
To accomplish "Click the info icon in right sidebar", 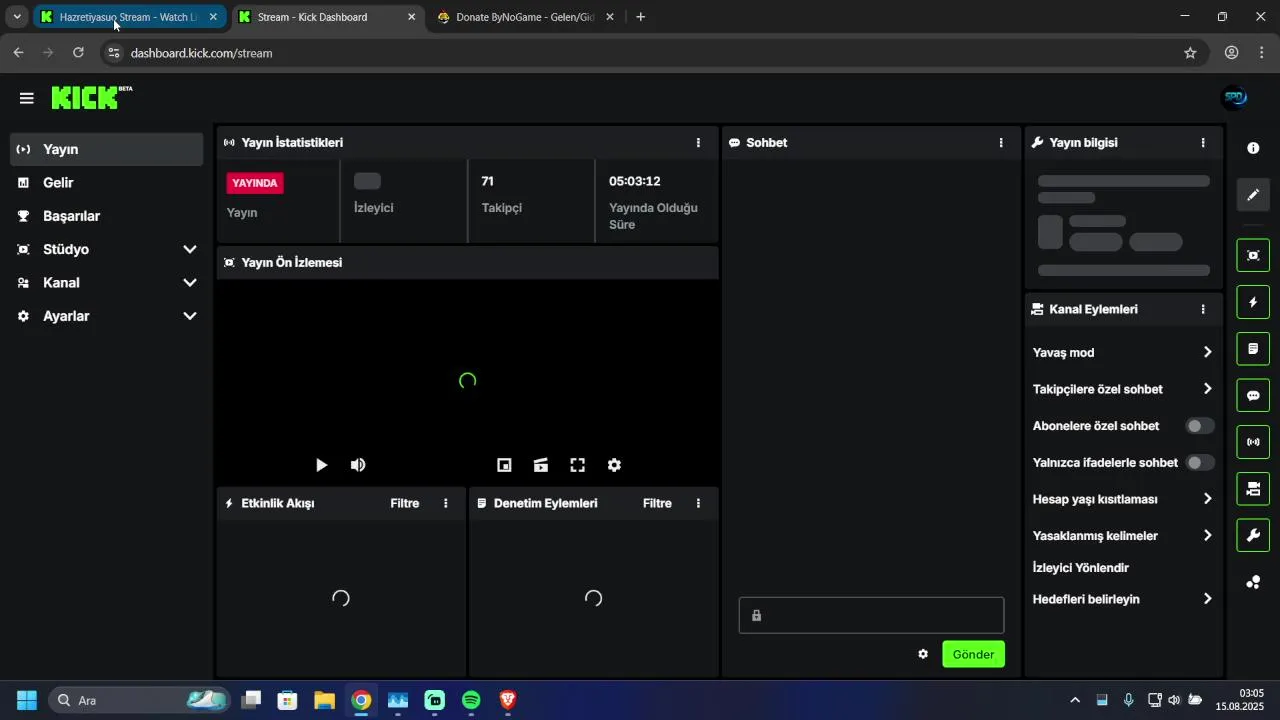I will (x=1253, y=148).
